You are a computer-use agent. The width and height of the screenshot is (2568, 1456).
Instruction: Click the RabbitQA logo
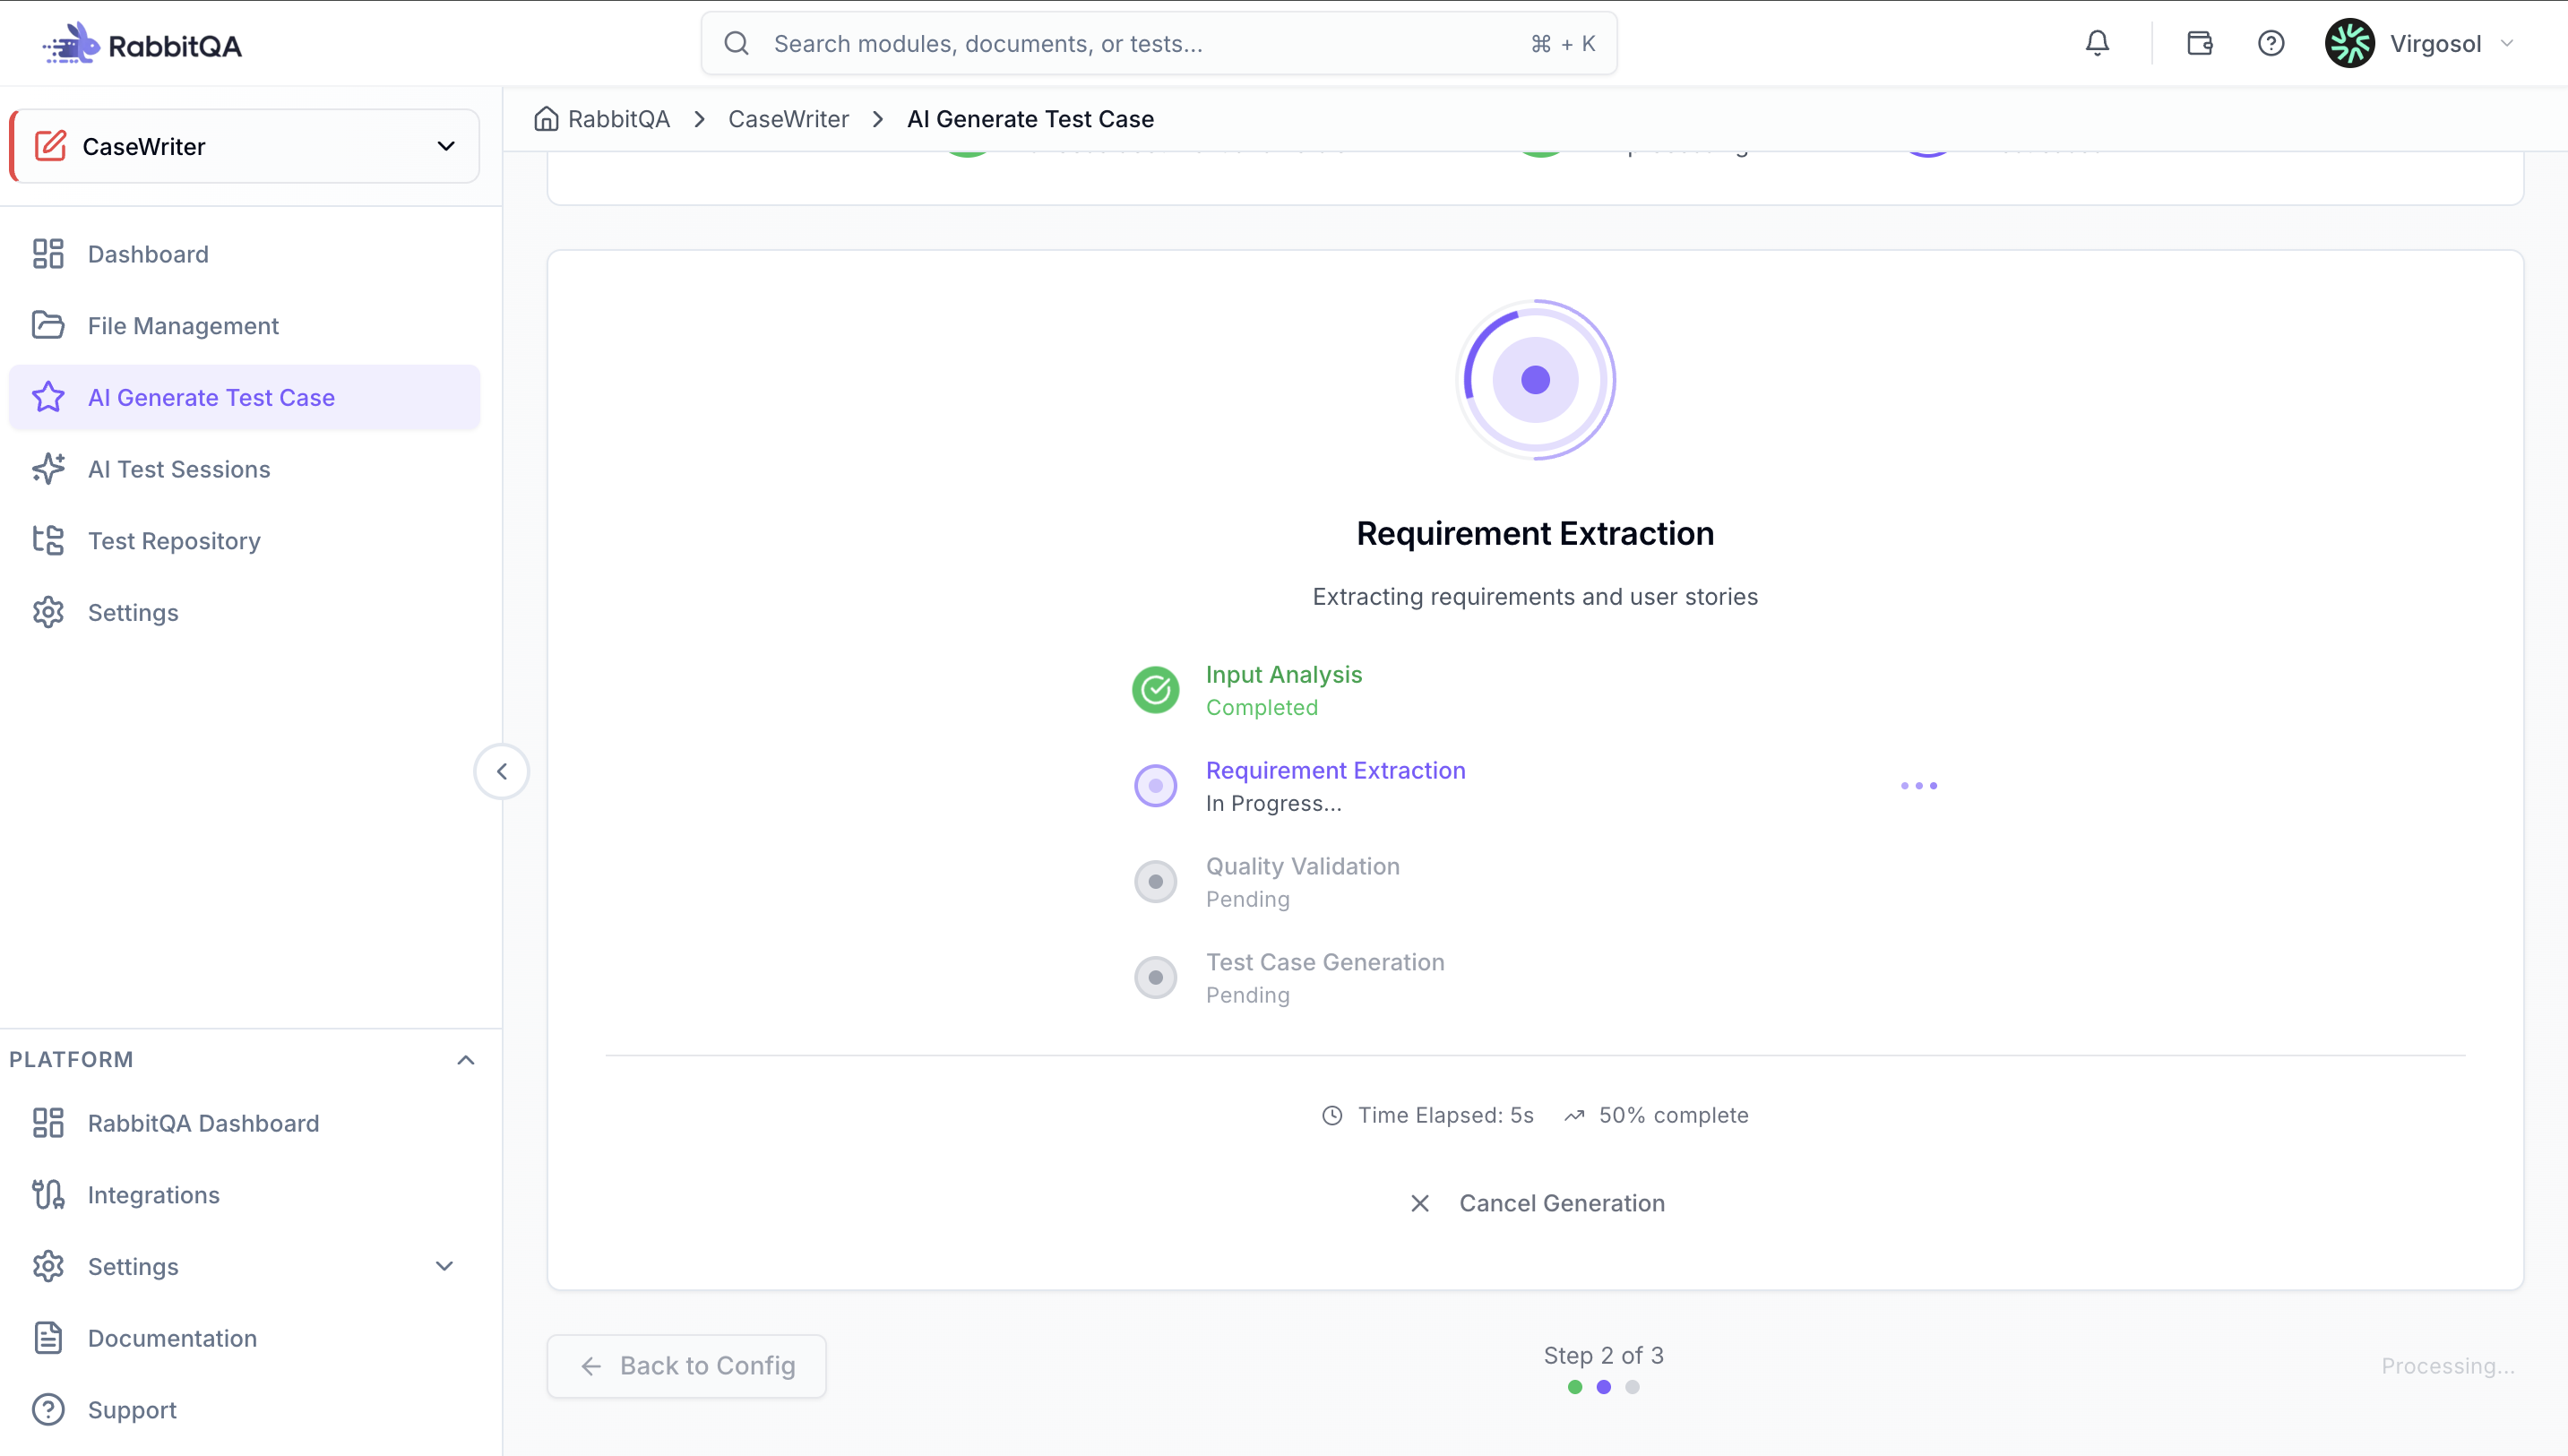coord(142,44)
